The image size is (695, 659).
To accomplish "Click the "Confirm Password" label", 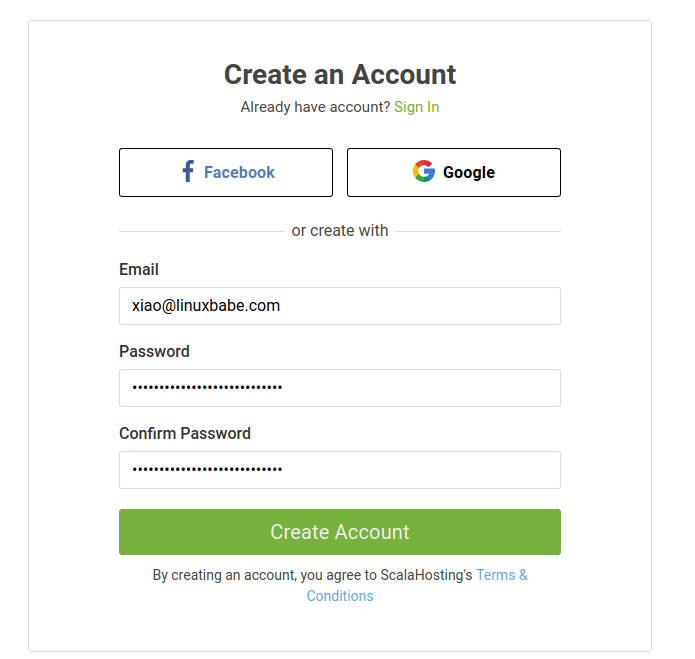I will pyautogui.click(x=185, y=433).
